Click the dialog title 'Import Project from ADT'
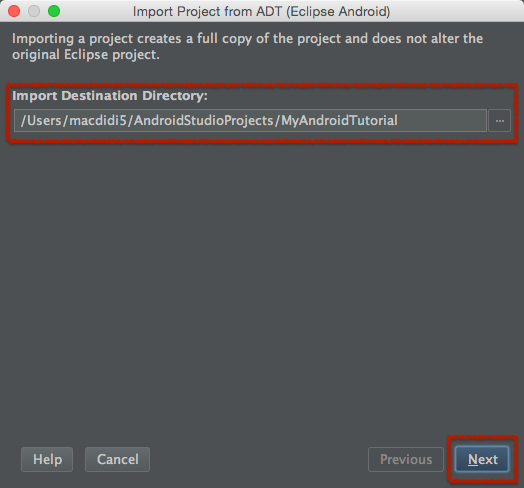Screen dimensions: 524x488 coord(208,11)
